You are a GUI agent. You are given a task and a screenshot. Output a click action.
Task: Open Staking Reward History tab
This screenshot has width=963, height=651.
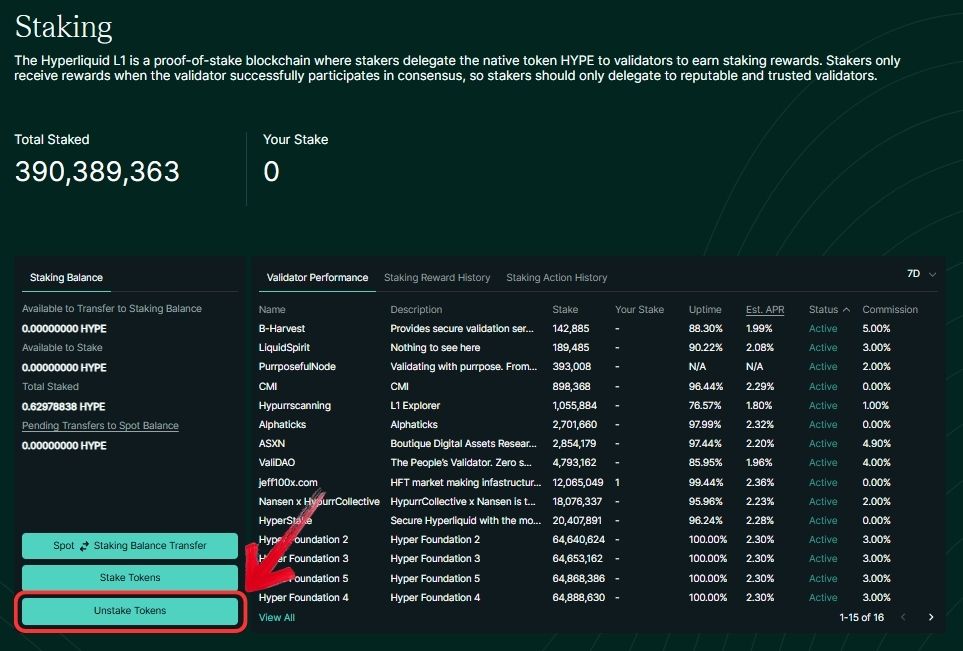click(x=437, y=278)
